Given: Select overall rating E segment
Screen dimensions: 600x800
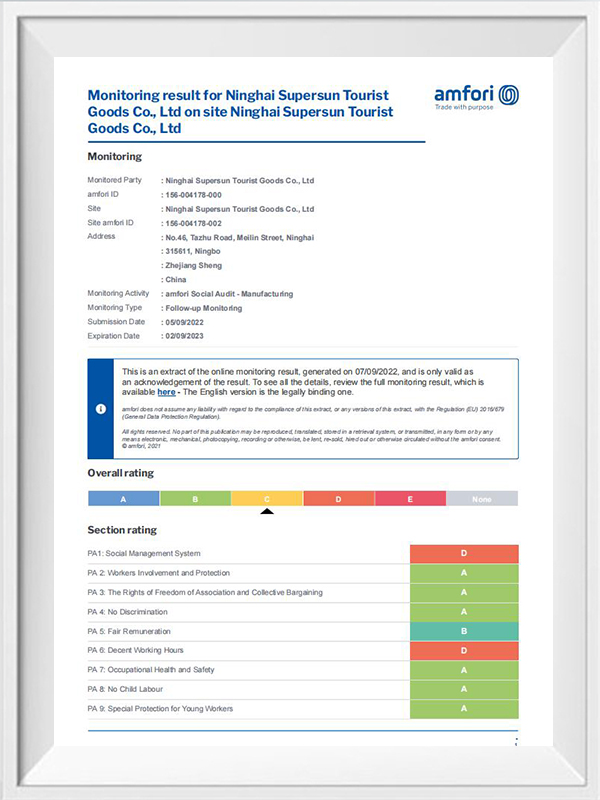Looking at the screenshot, I should click(x=410, y=498).
